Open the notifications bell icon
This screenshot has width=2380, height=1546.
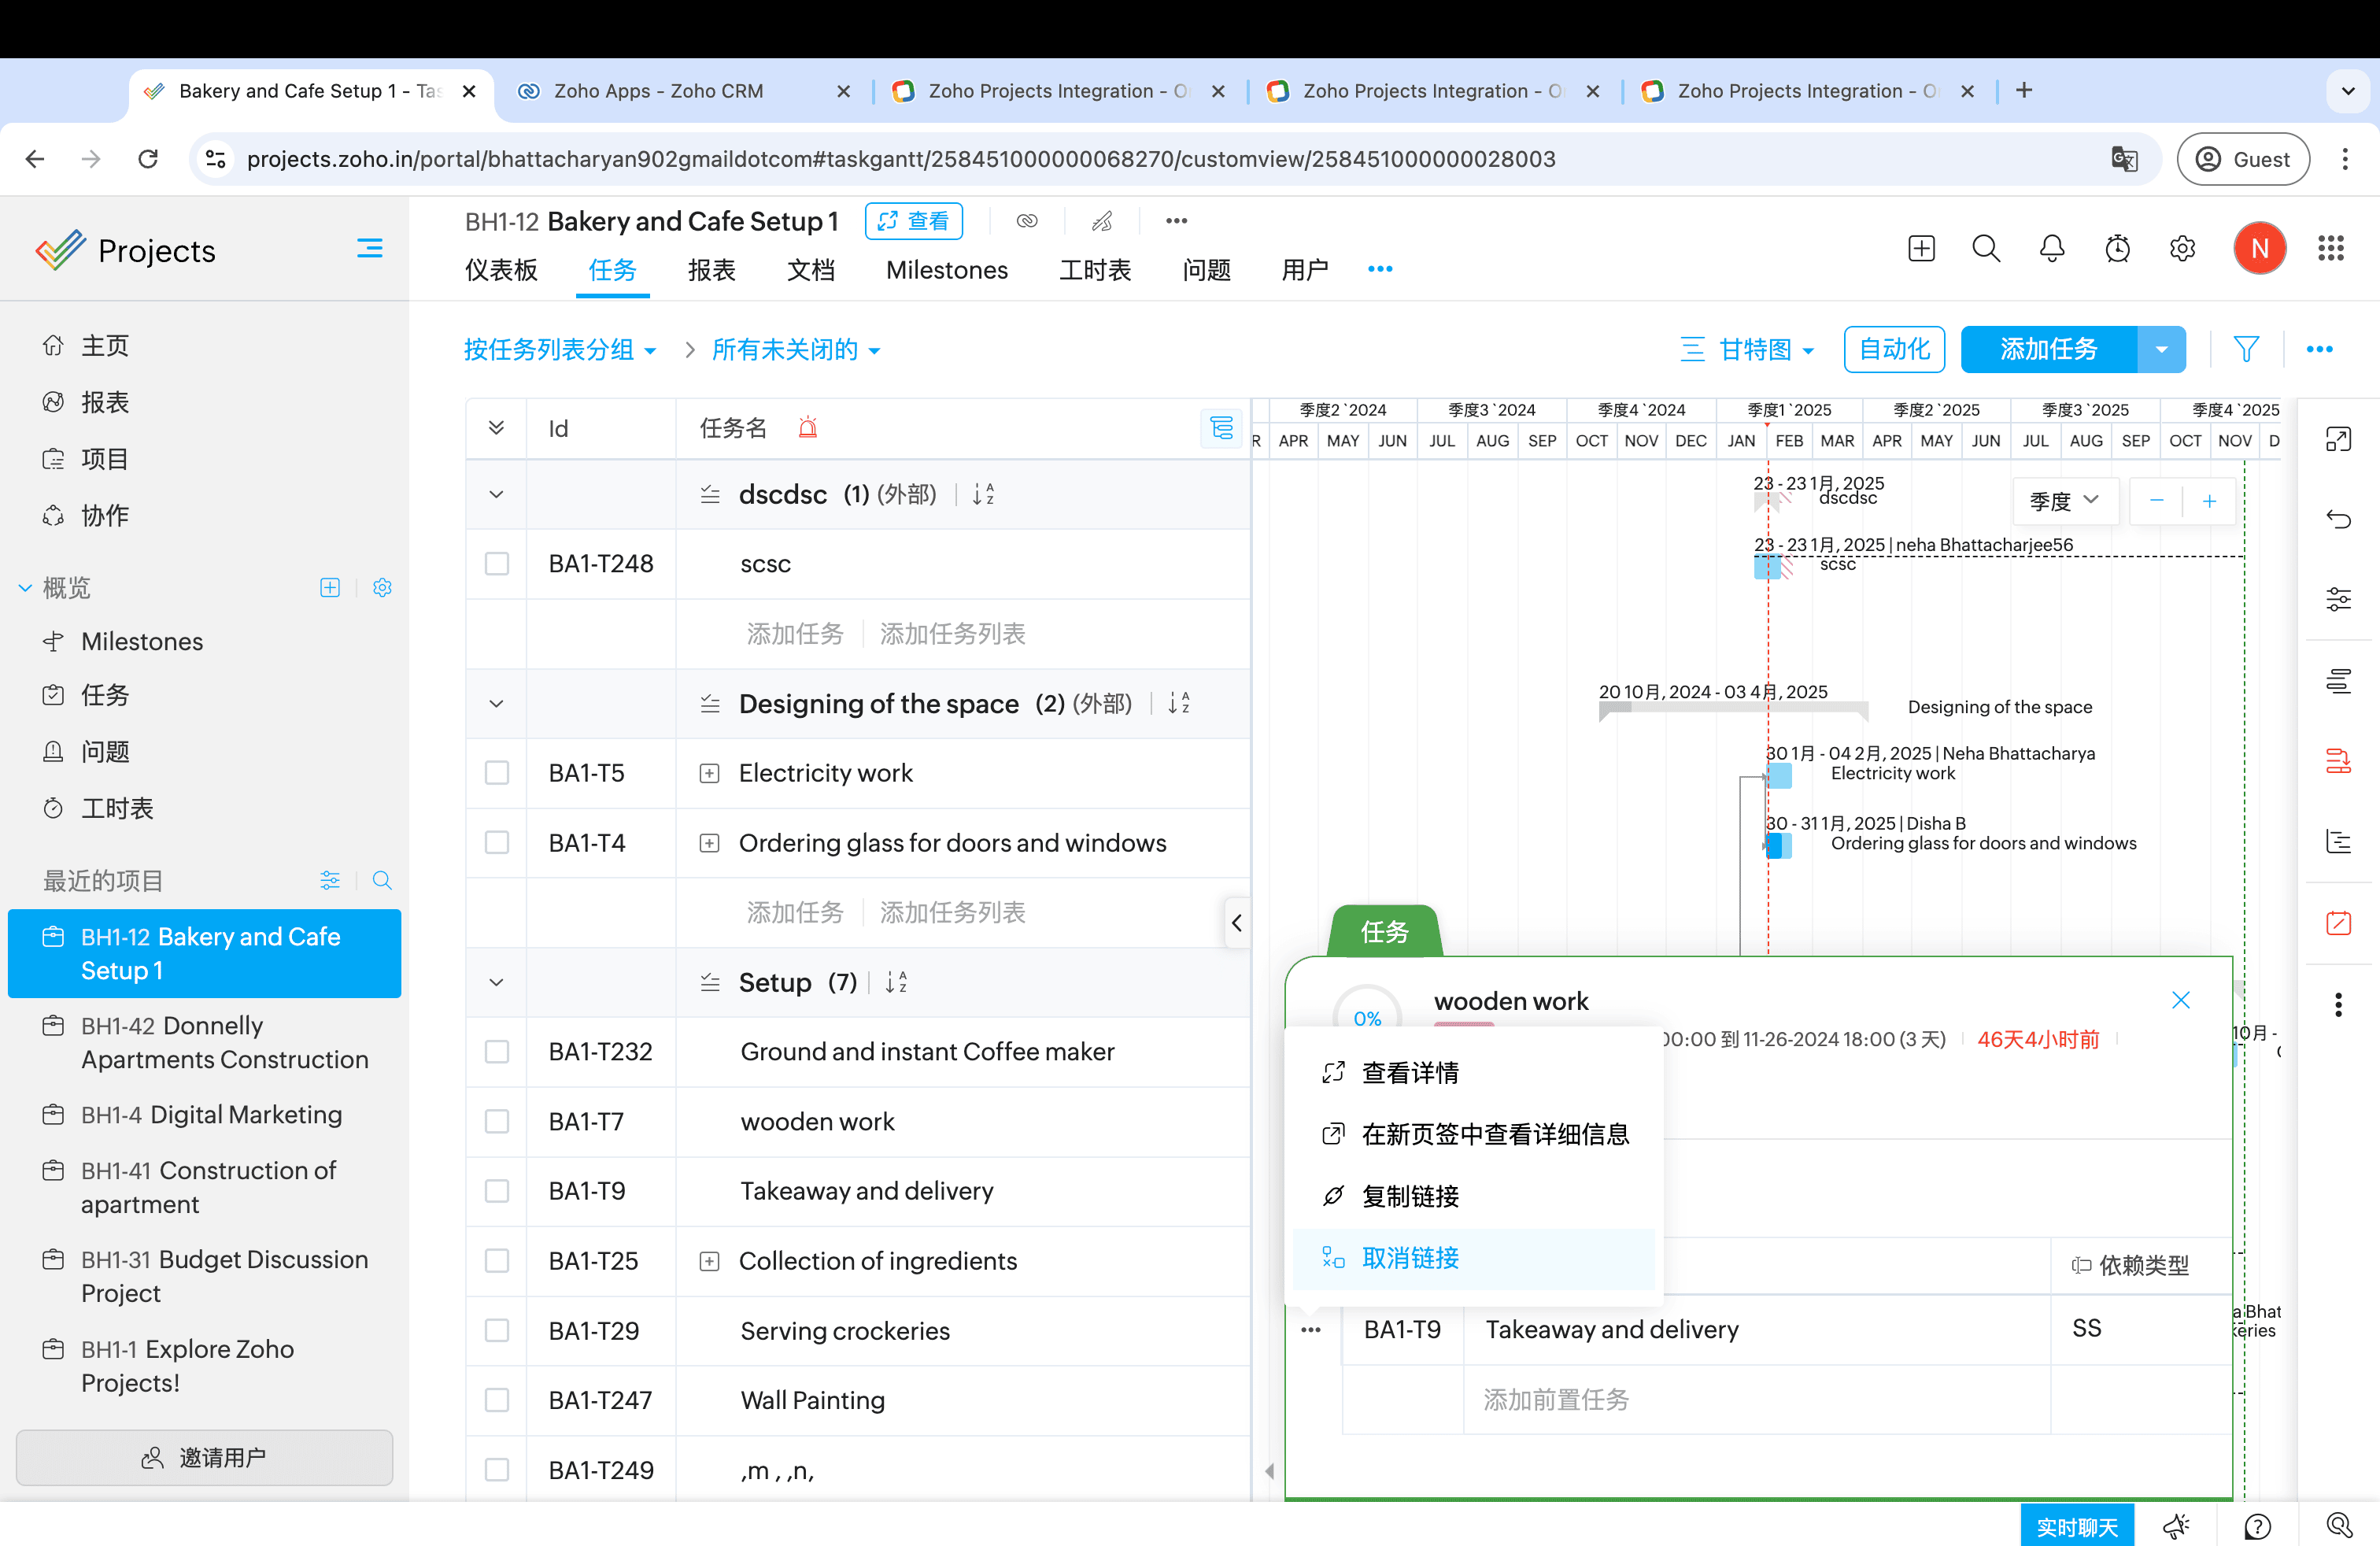coord(2051,248)
